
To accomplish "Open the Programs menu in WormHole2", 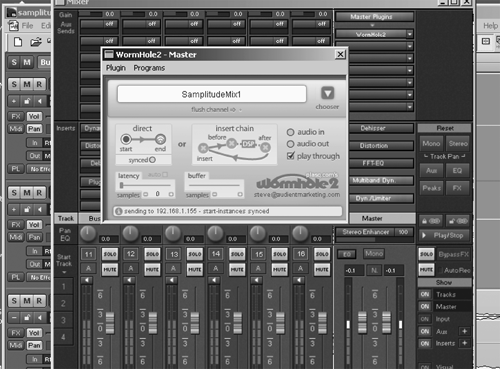I will pyautogui.click(x=149, y=68).
